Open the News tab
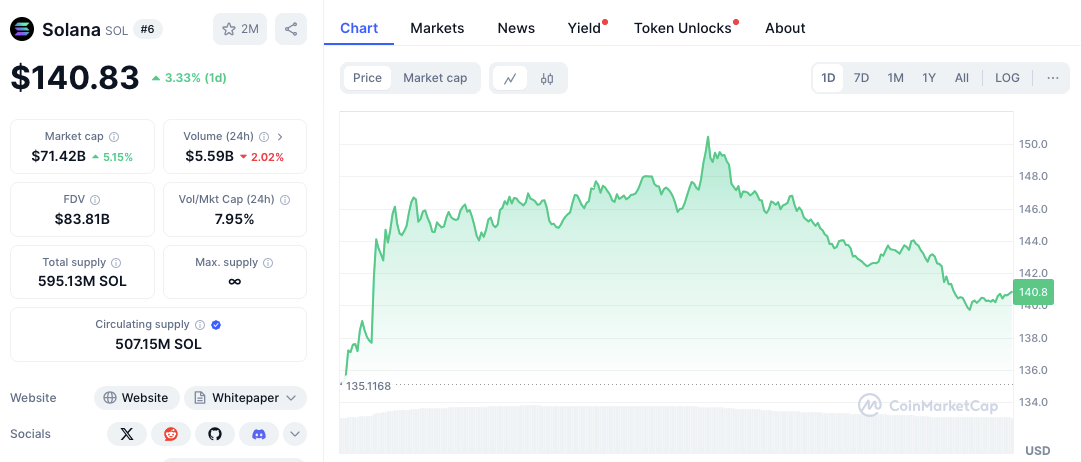The height and width of the screenshot is (462, 1081). (516, 28)
